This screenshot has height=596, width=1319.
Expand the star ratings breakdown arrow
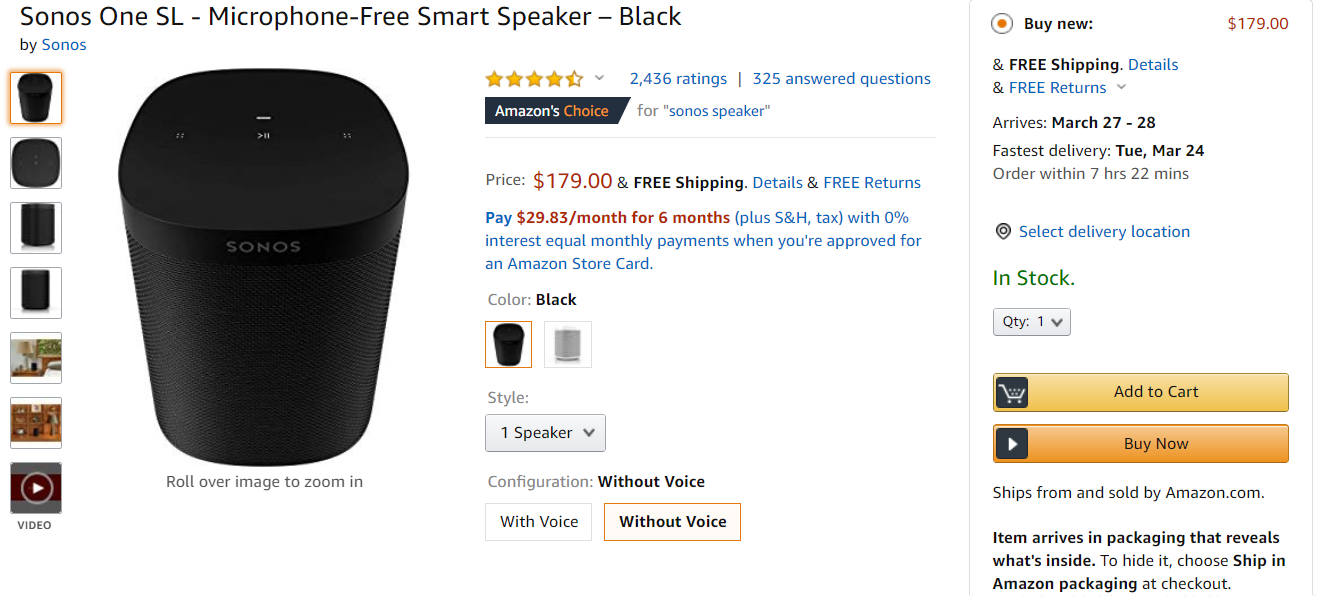[x=600, y=79]
